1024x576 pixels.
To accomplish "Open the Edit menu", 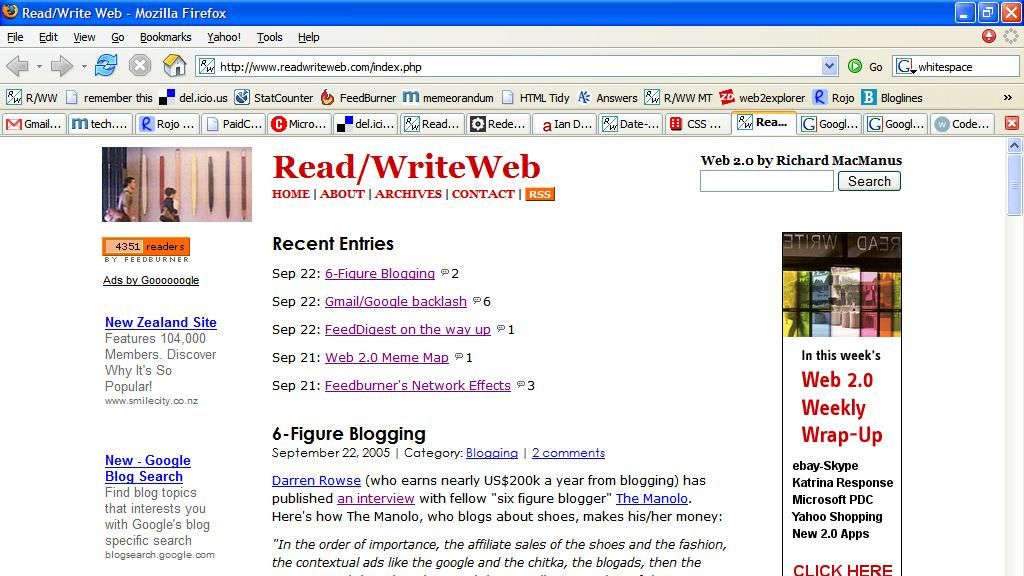I will click(x=48, y=37).
